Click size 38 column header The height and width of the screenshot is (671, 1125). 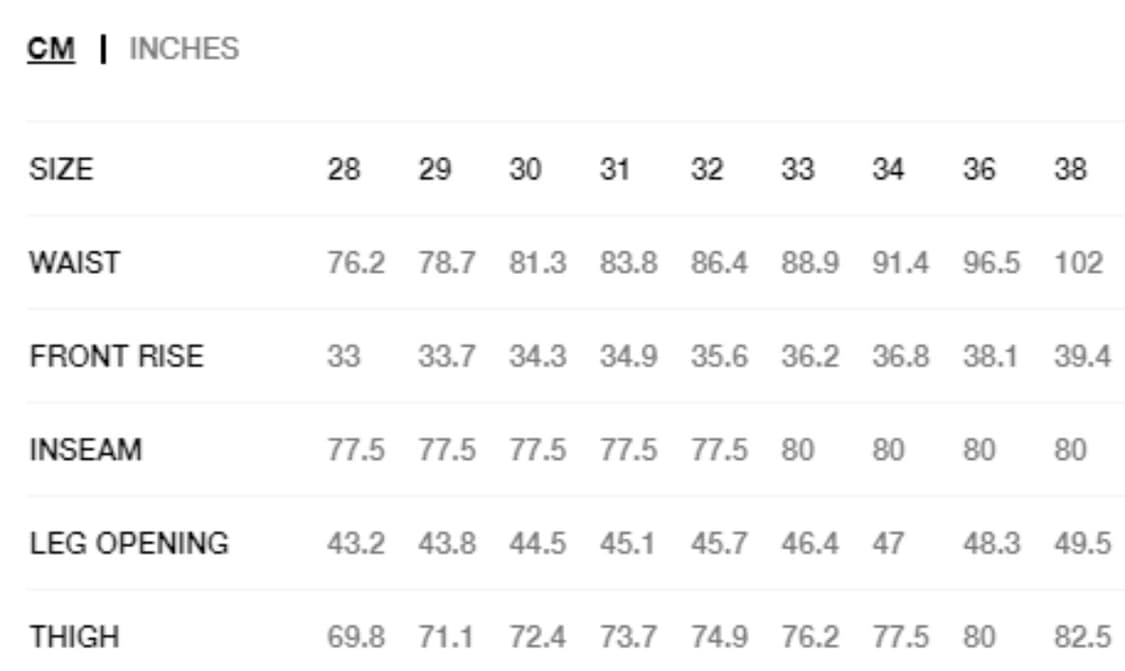coord(1070,169)
